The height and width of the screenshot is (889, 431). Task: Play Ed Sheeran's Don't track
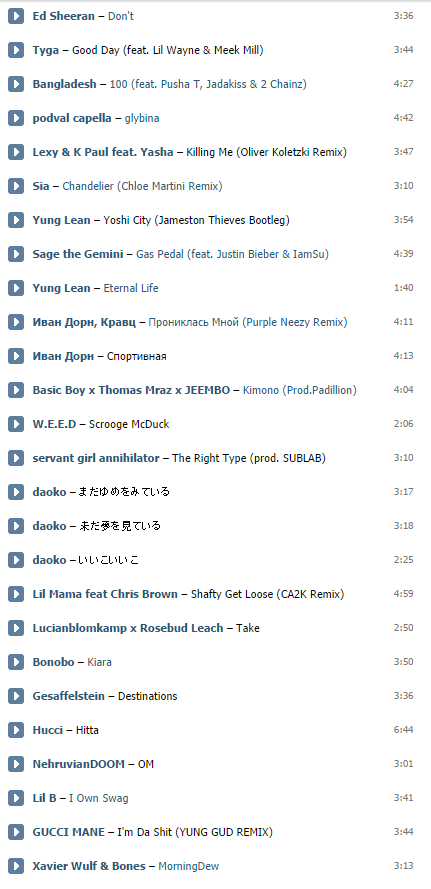point(16,16)
